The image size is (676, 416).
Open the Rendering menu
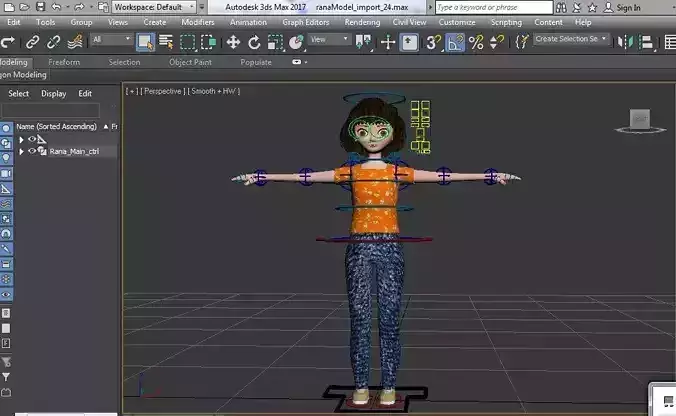pyautogui.click(x=362, y=22)
